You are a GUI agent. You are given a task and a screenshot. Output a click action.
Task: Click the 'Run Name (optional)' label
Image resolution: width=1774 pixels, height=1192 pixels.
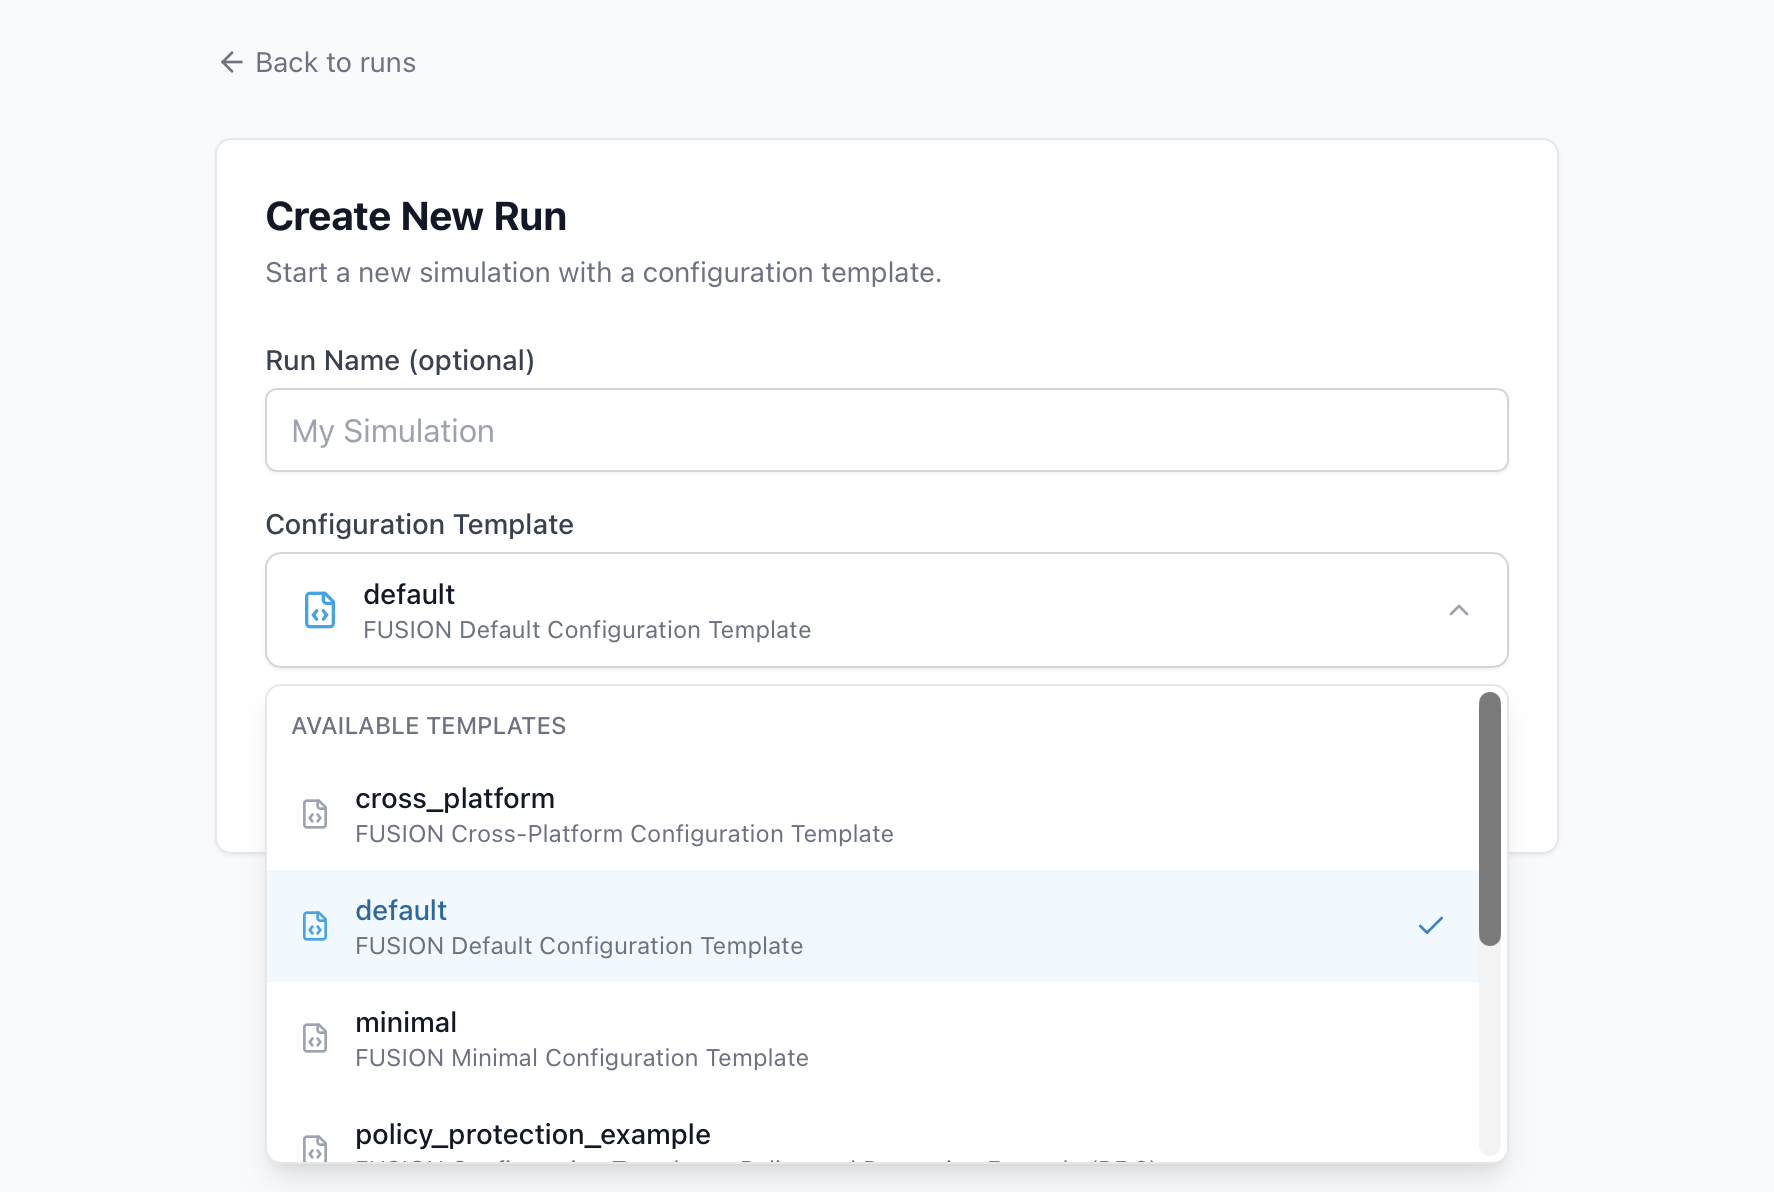tap(400, 360)
